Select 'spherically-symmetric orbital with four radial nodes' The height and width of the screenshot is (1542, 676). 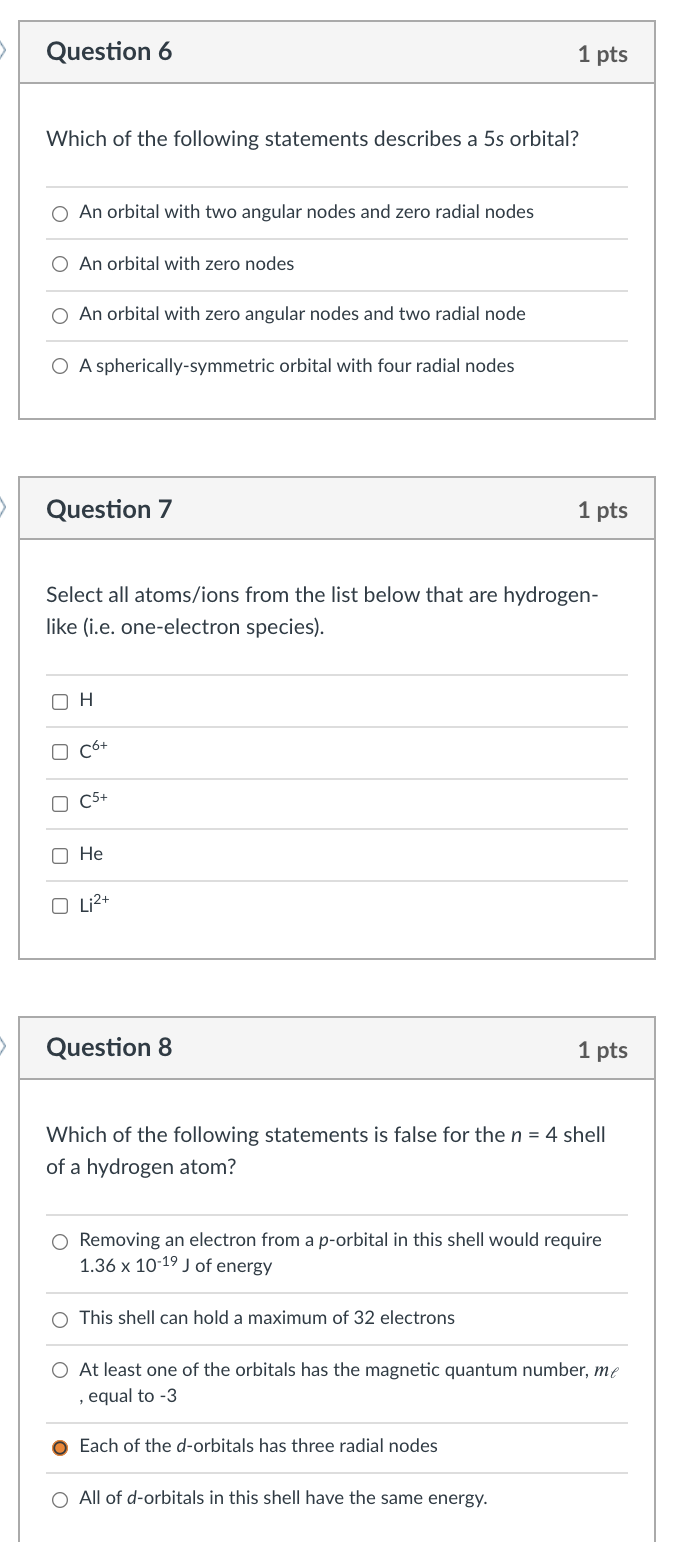click(x=61, y=367)
